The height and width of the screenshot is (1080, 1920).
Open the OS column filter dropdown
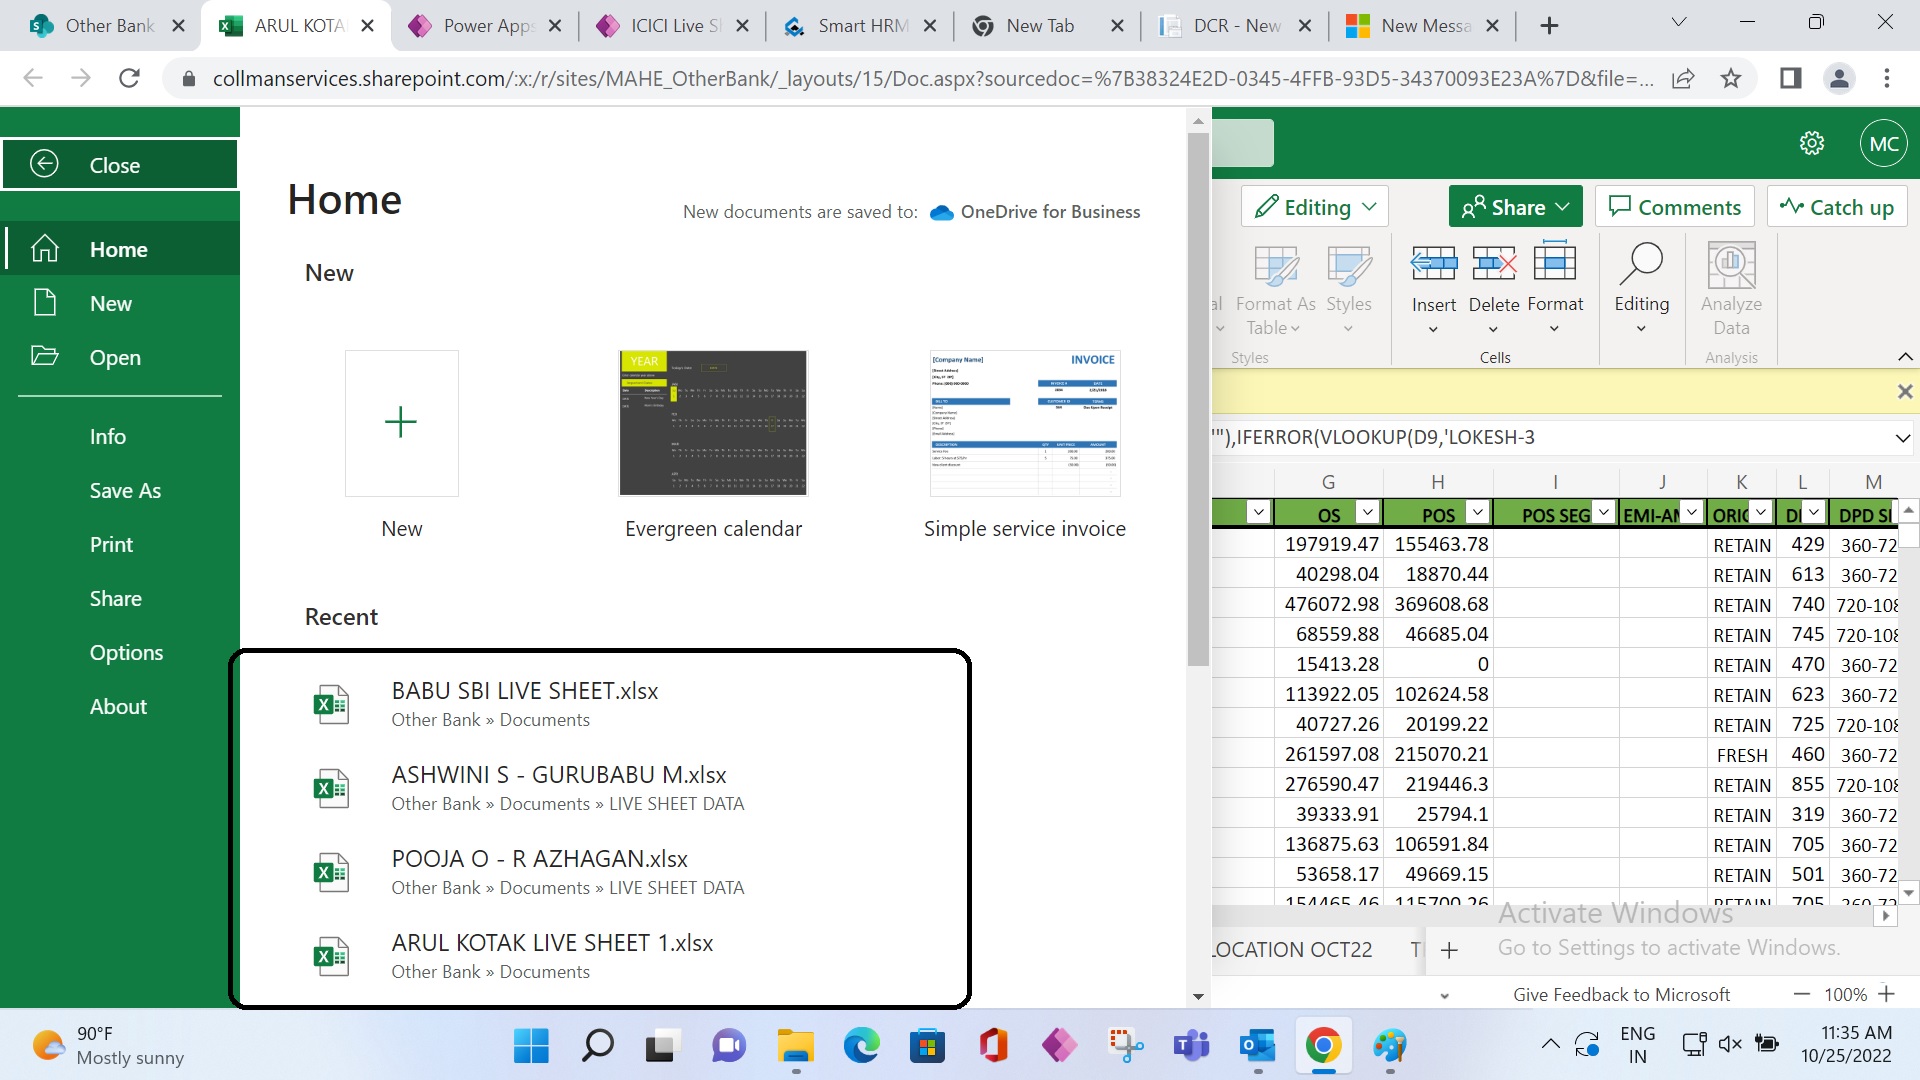(x=1367, y=513)
